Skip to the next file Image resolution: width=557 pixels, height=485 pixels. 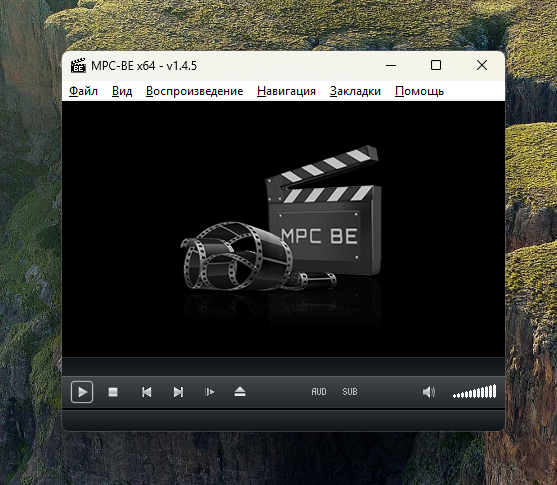[x=178, y=392]
